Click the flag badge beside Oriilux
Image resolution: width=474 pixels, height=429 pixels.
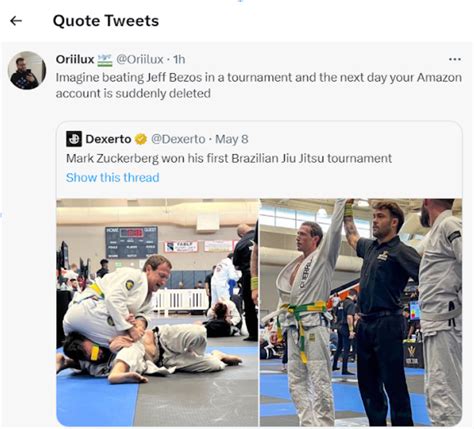click(x=105, y=60)
